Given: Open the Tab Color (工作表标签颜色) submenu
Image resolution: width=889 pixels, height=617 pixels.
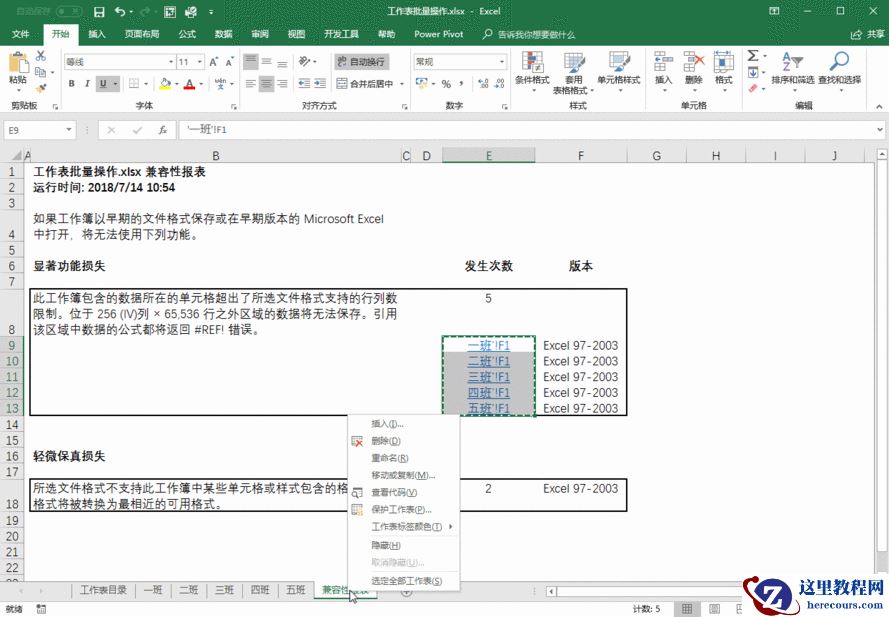Looking at the screenshot, I should click(x=404, y=527).
